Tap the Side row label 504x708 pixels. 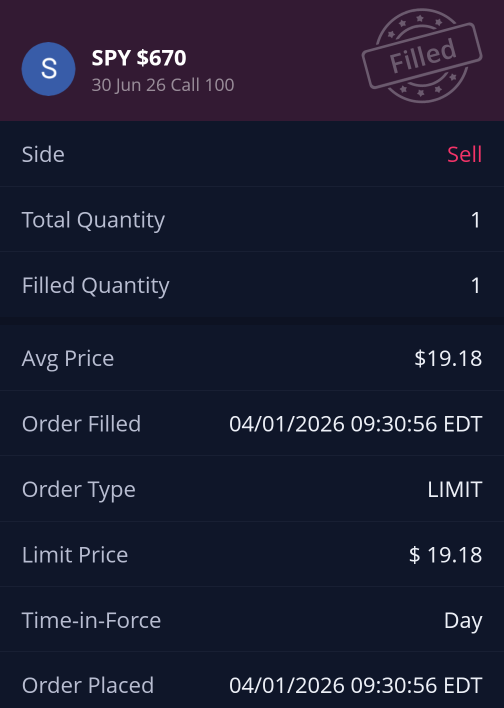click(x=43, y=154)
